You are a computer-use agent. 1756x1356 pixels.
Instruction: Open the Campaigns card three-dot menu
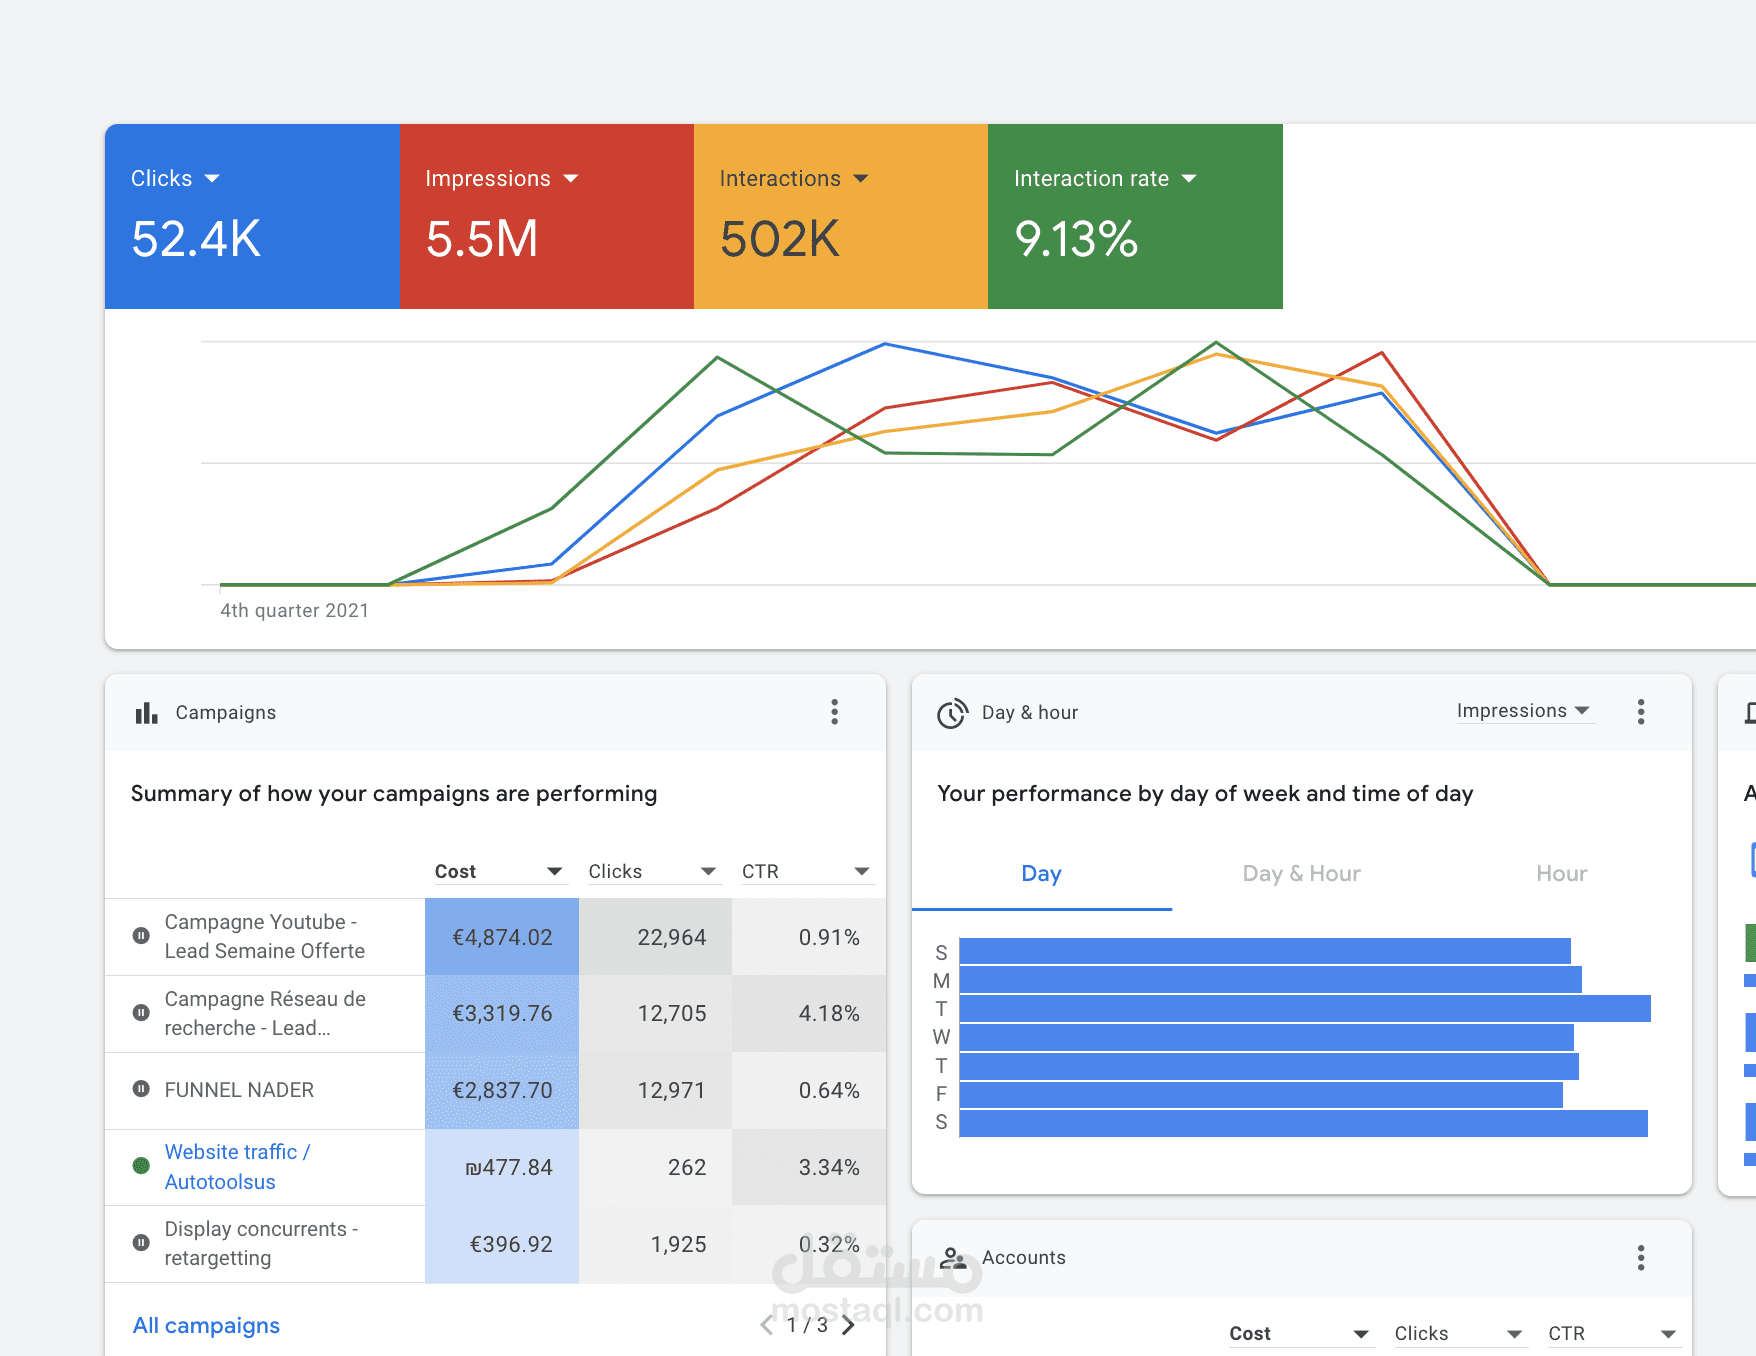834,712
